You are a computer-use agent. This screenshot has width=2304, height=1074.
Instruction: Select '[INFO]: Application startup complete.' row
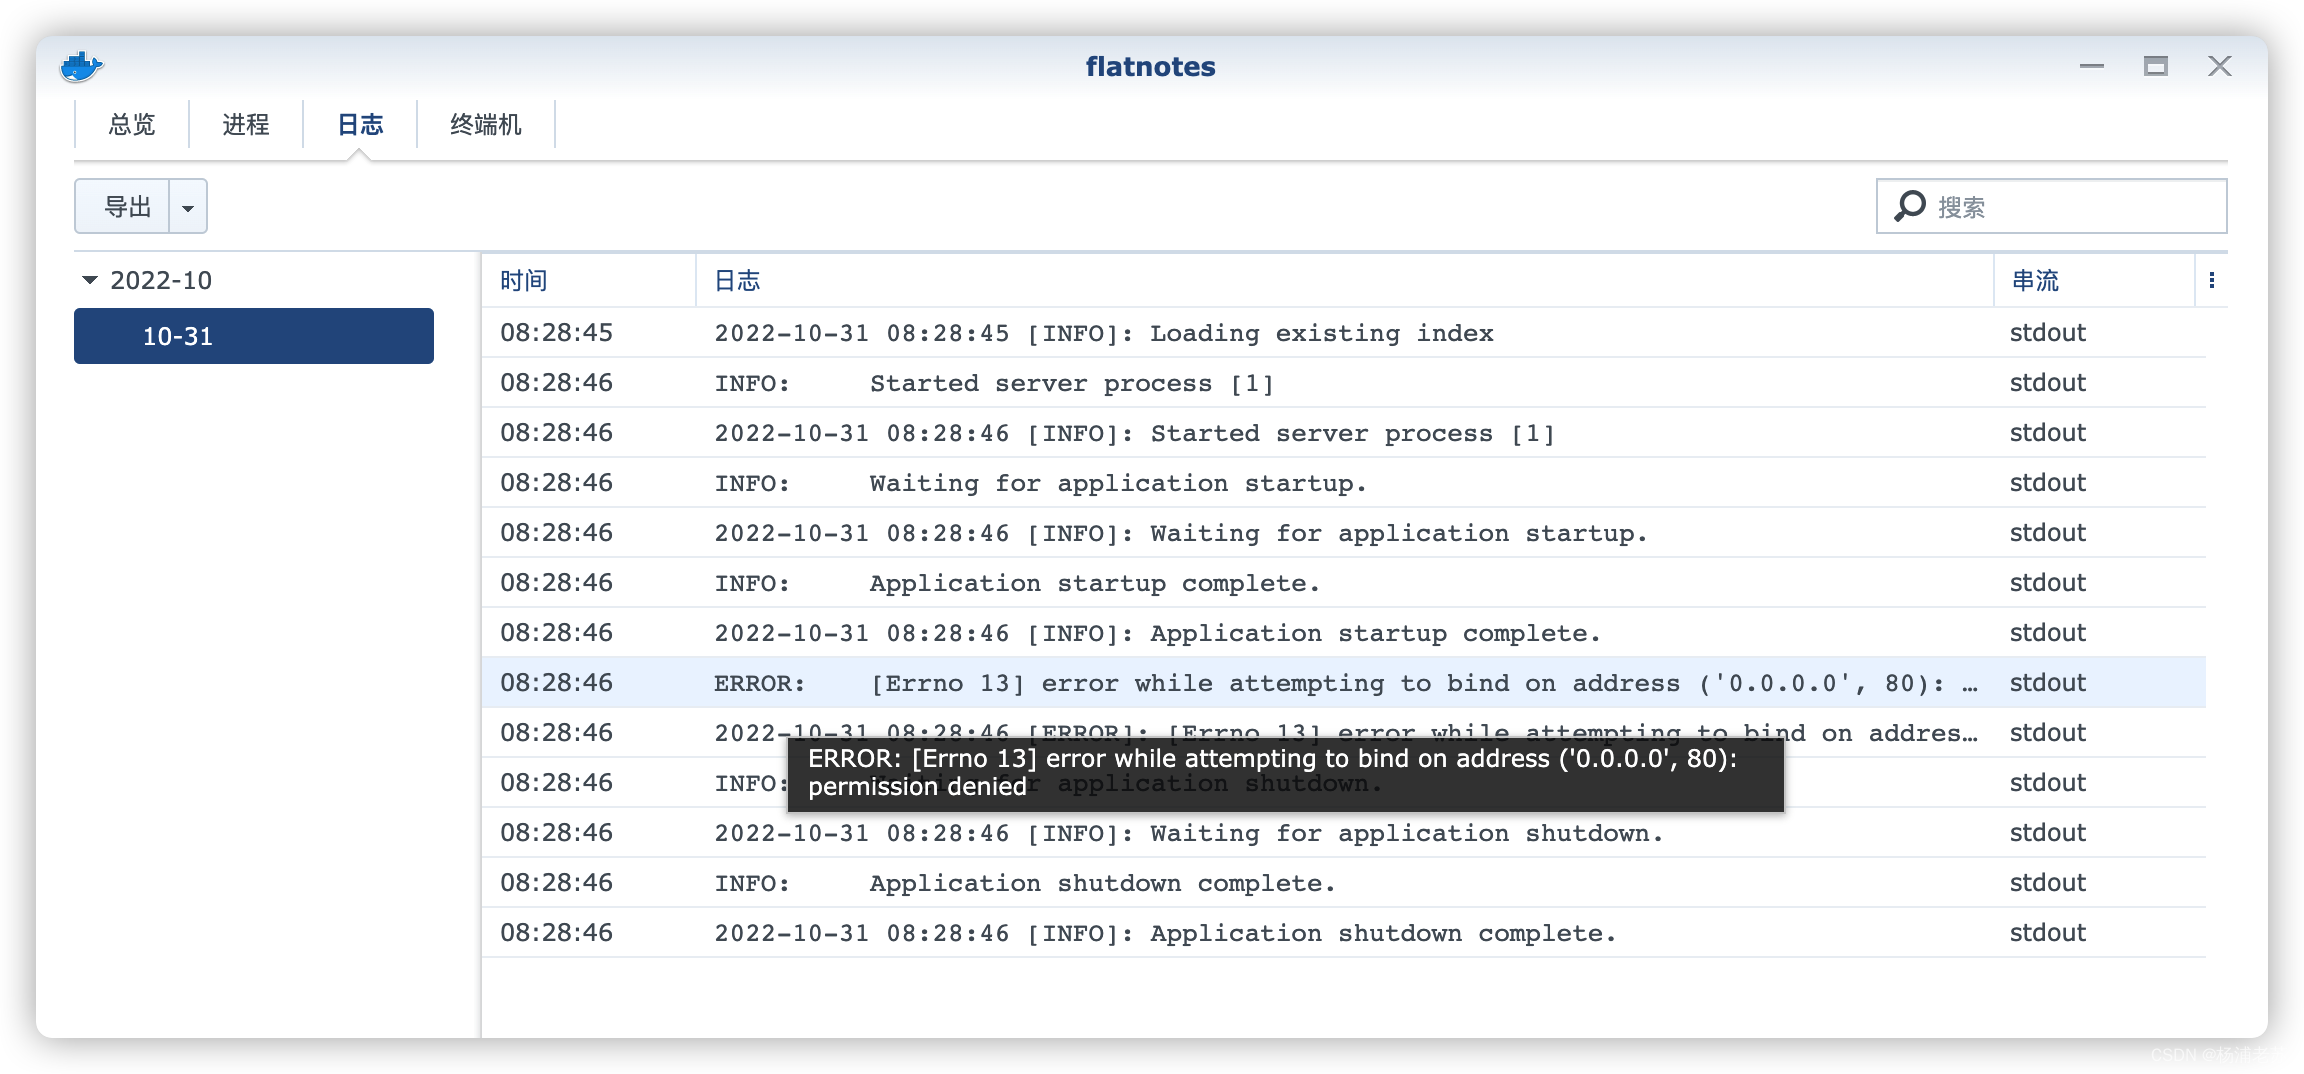pos(1344,633)
